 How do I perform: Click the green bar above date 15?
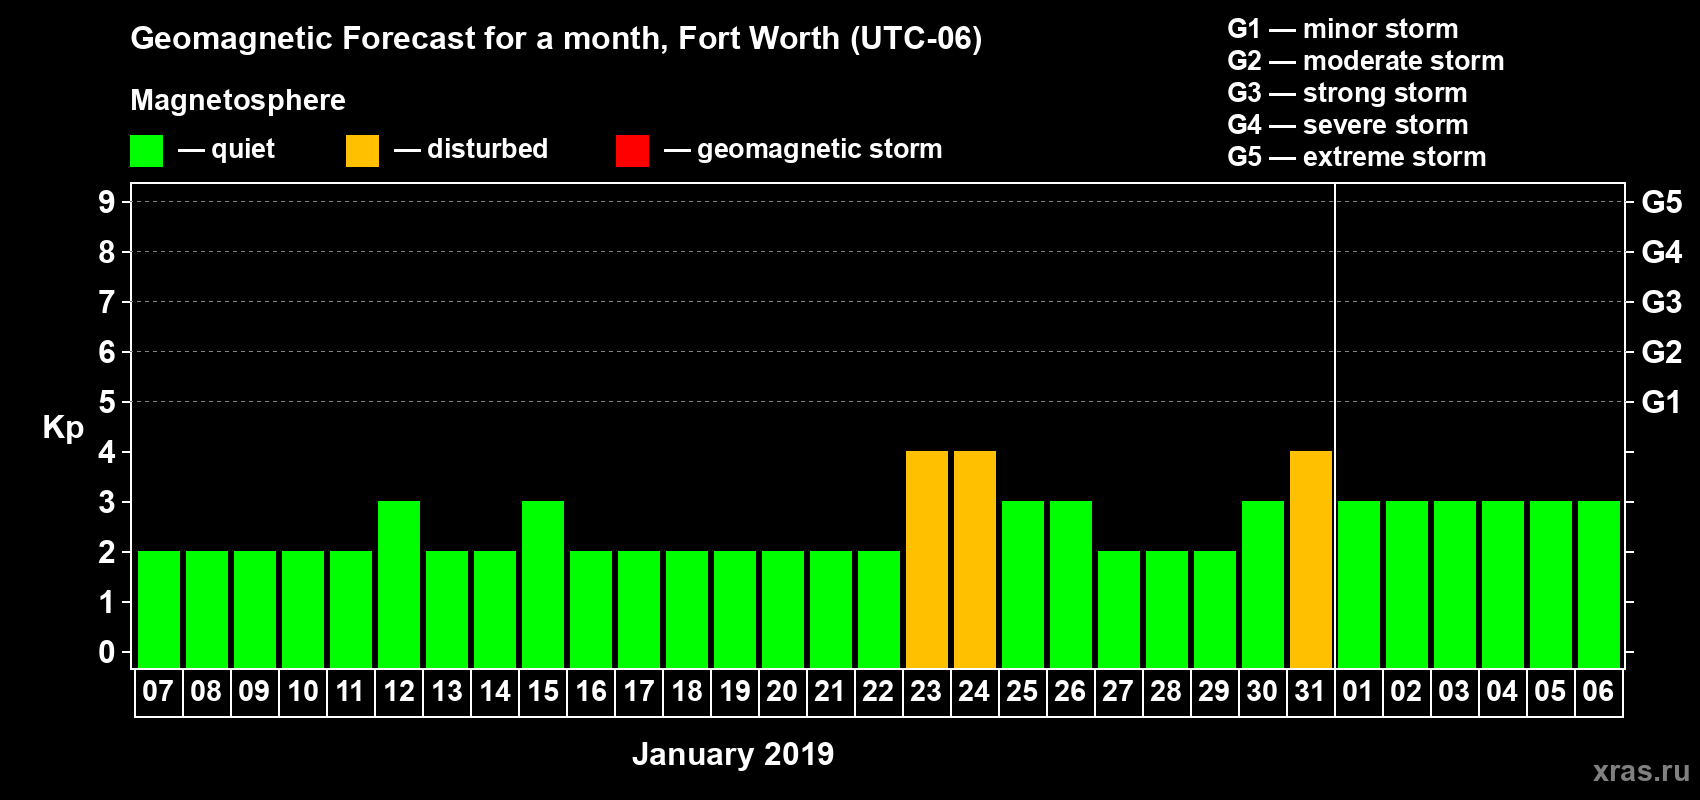[543, 584]
